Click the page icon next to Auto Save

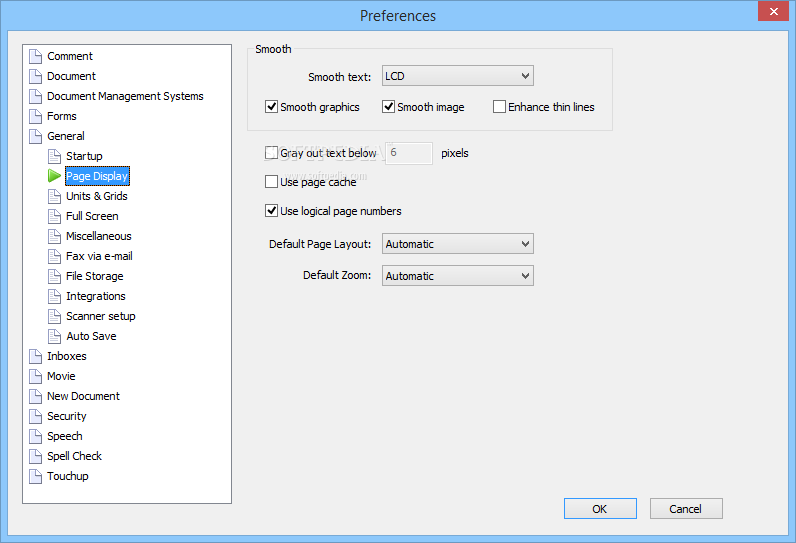54,336
